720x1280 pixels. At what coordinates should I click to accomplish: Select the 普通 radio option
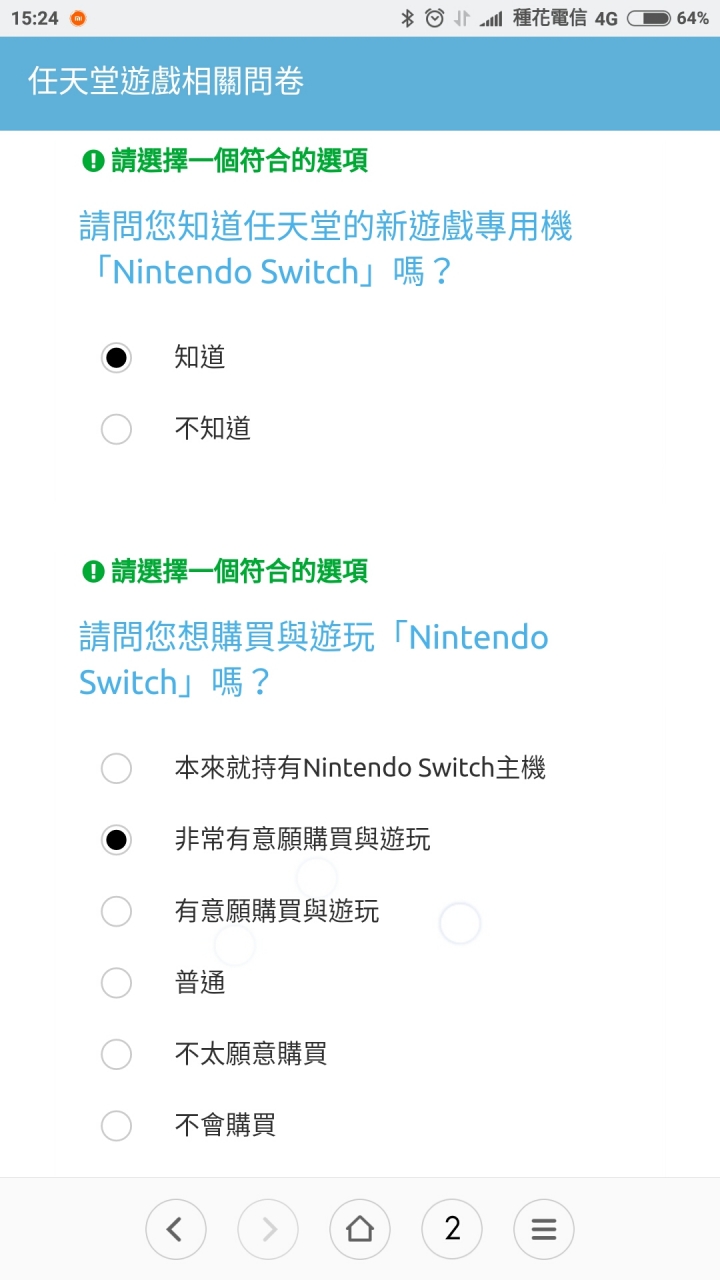(117, 983)
